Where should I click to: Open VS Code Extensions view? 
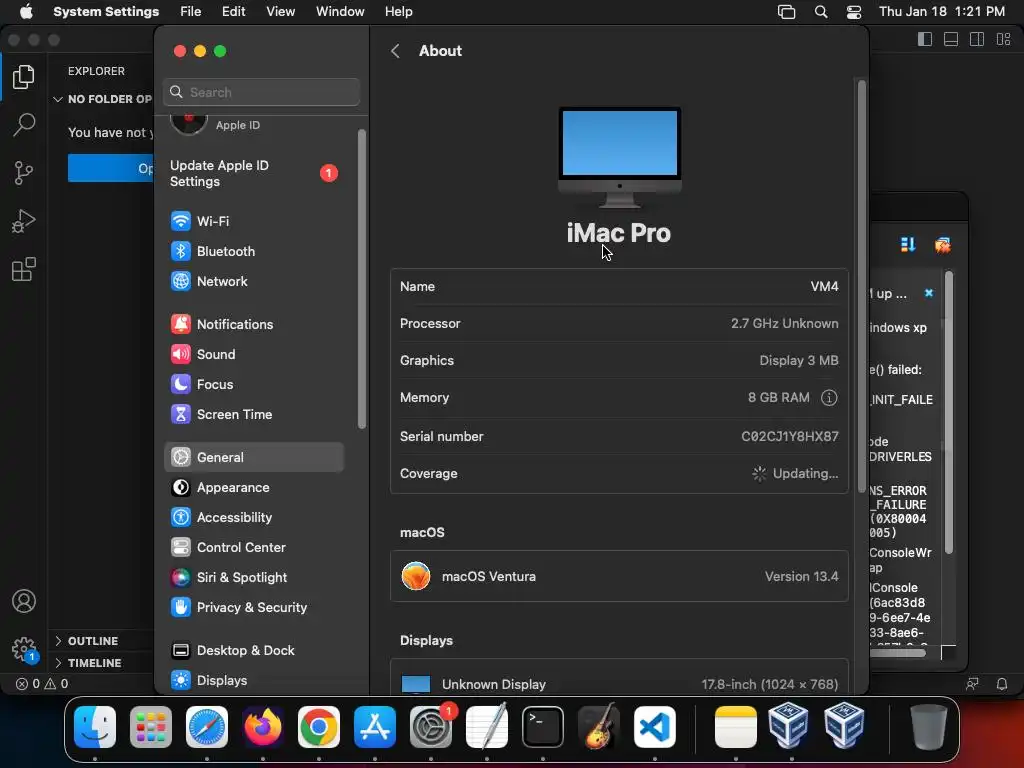click(24, 269)
